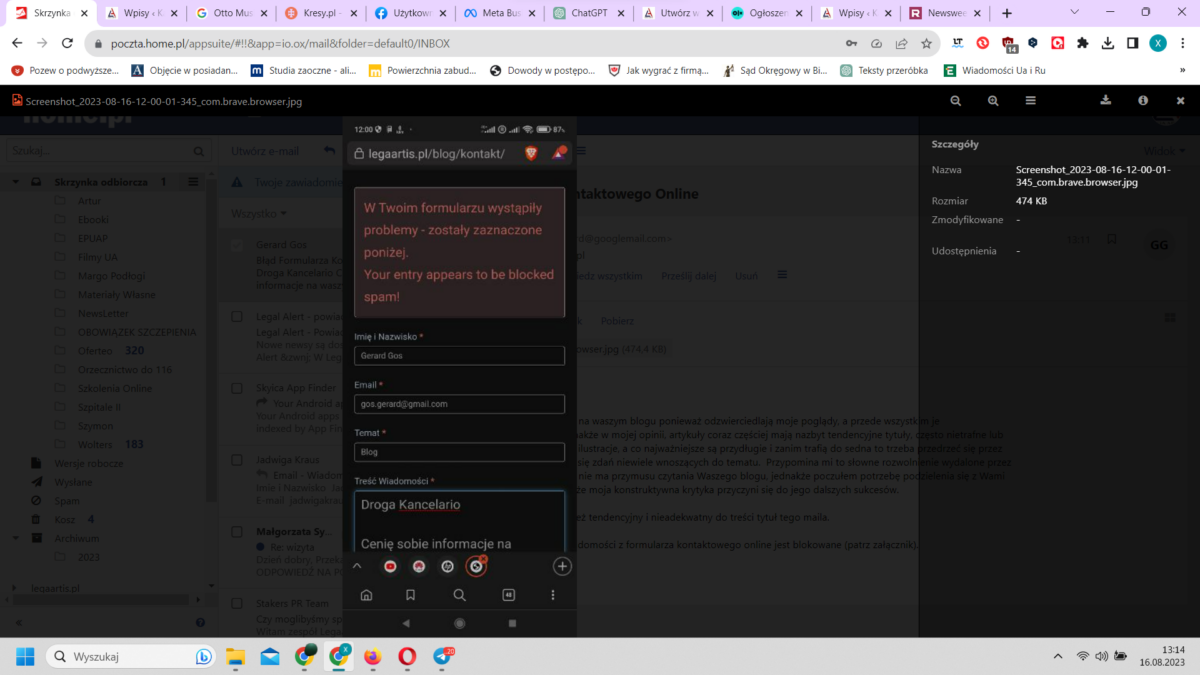
Task: Open Telegram from the taskbar
Action: (442, 656)
